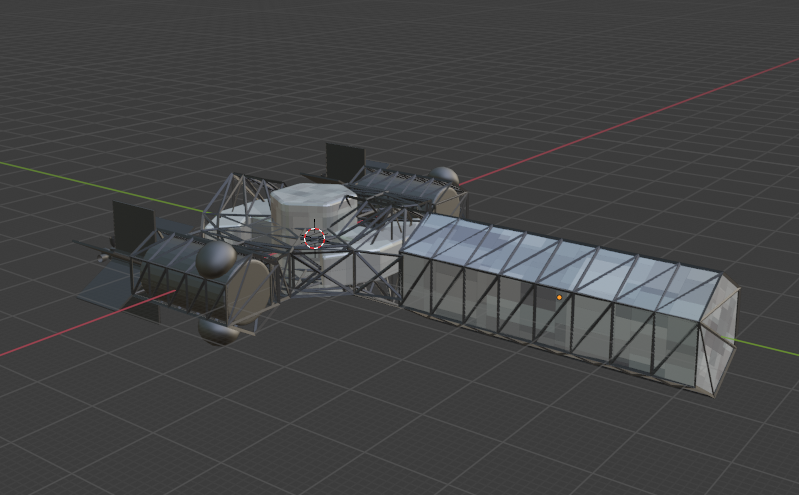Viewport: 799px width, 495px height.
Task: Click the red-white 3D cursor
Action: point(314,238)
